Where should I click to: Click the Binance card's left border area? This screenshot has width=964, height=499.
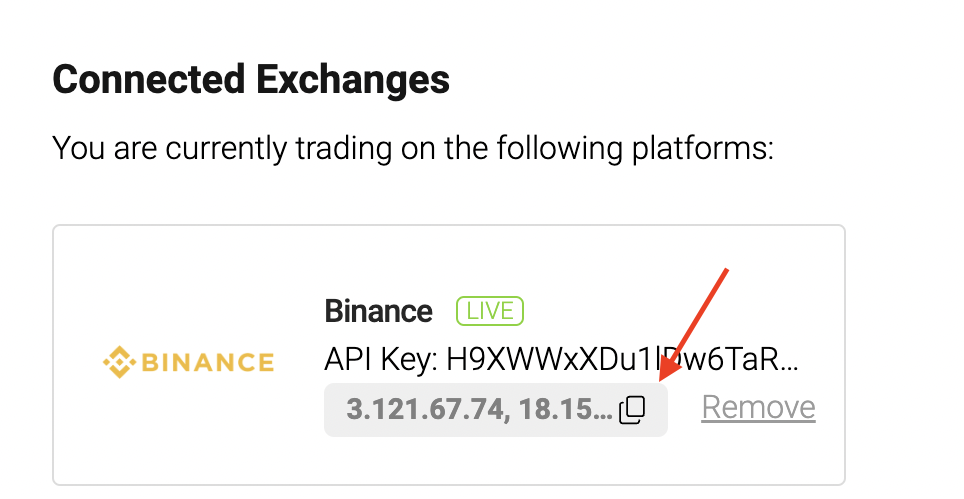click(x=53, y=355)
